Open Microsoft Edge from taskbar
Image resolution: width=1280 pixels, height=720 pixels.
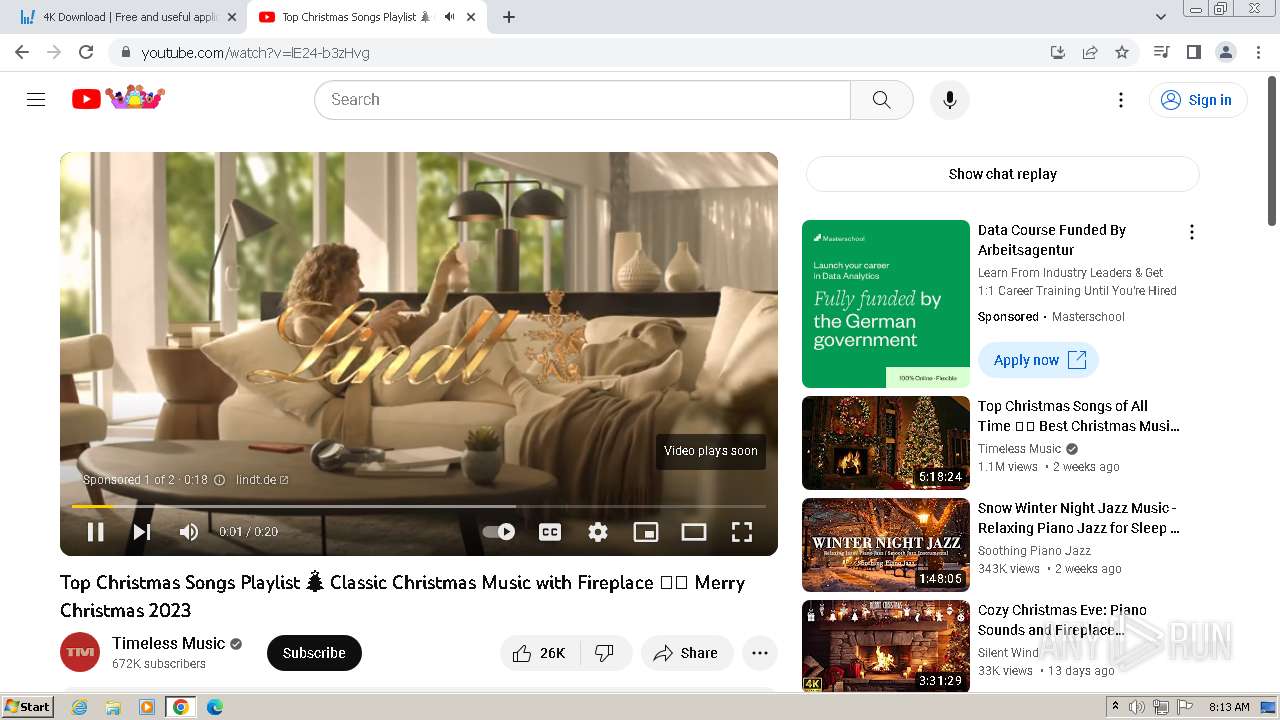[215, 707]
